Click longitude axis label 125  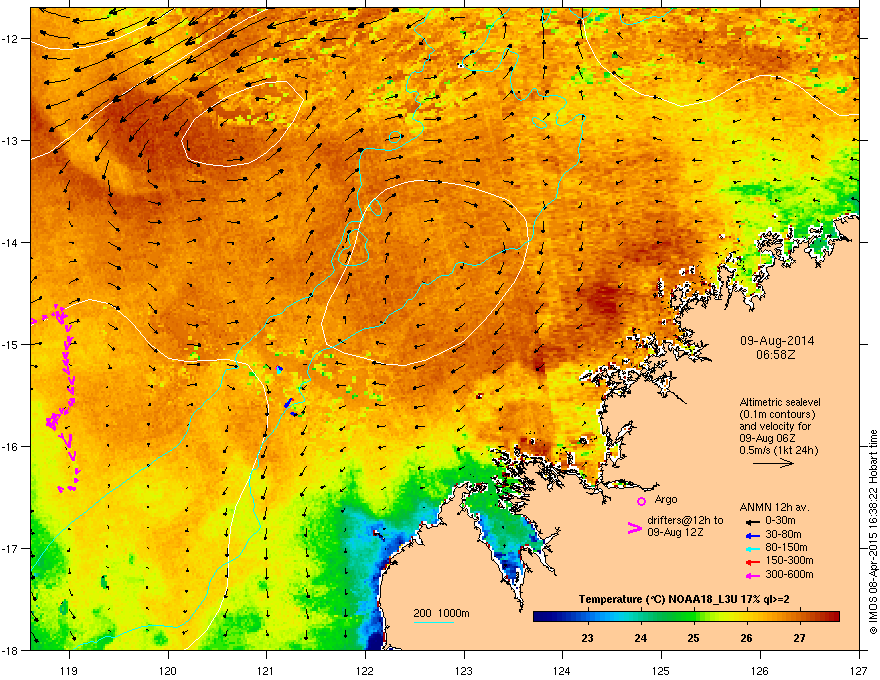[661, 670]
